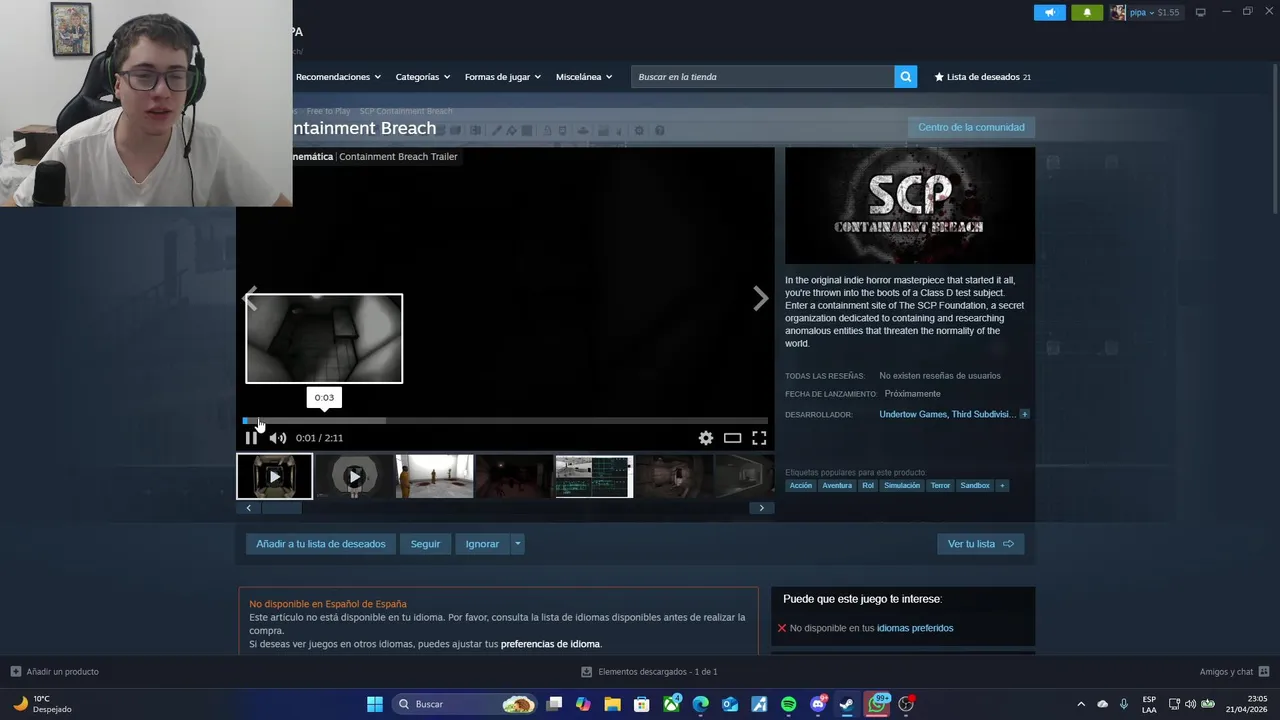Select the Simulación tag

902,486
